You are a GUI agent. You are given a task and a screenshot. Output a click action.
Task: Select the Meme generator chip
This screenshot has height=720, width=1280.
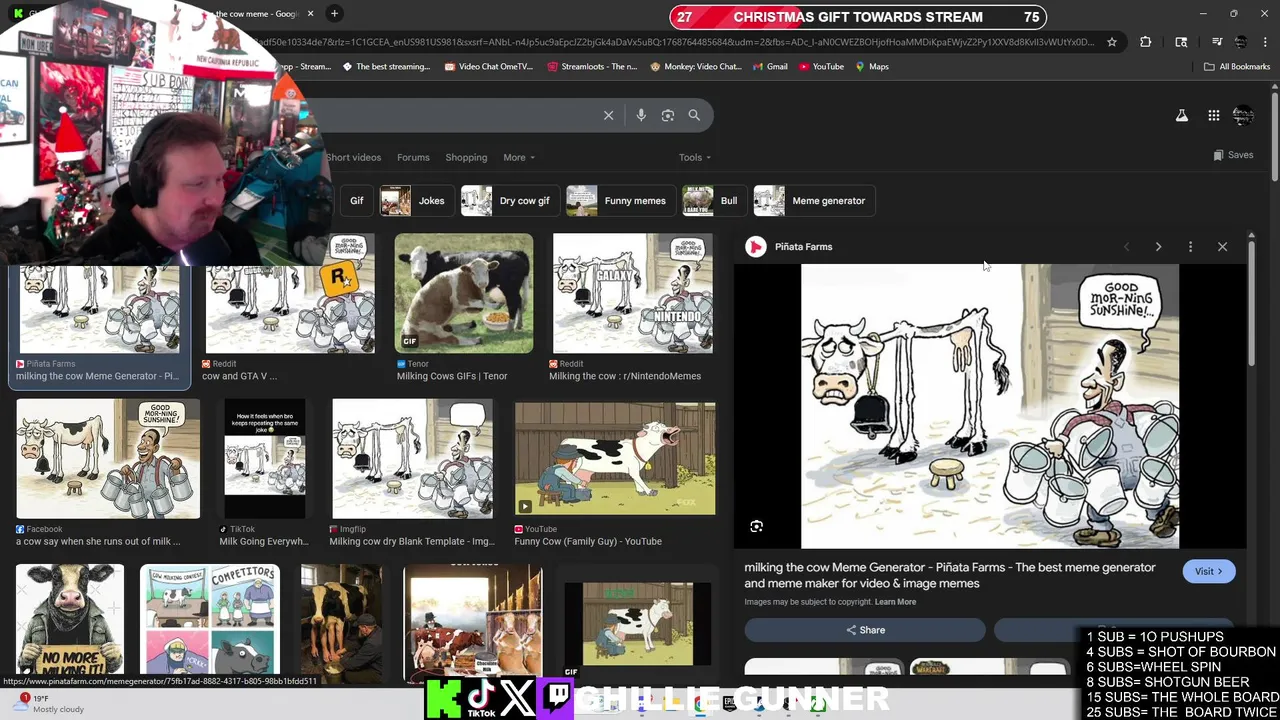(813, 201)
